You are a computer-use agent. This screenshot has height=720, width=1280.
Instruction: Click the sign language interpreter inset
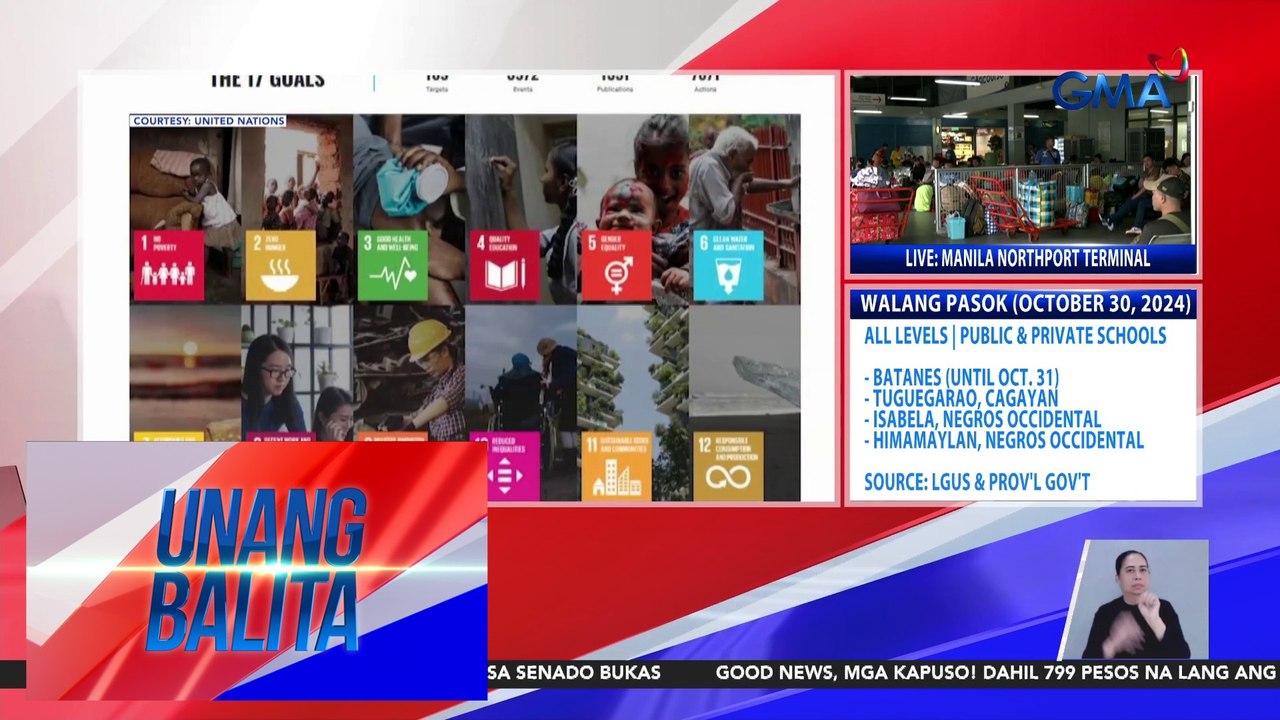tap(1135, 600)
